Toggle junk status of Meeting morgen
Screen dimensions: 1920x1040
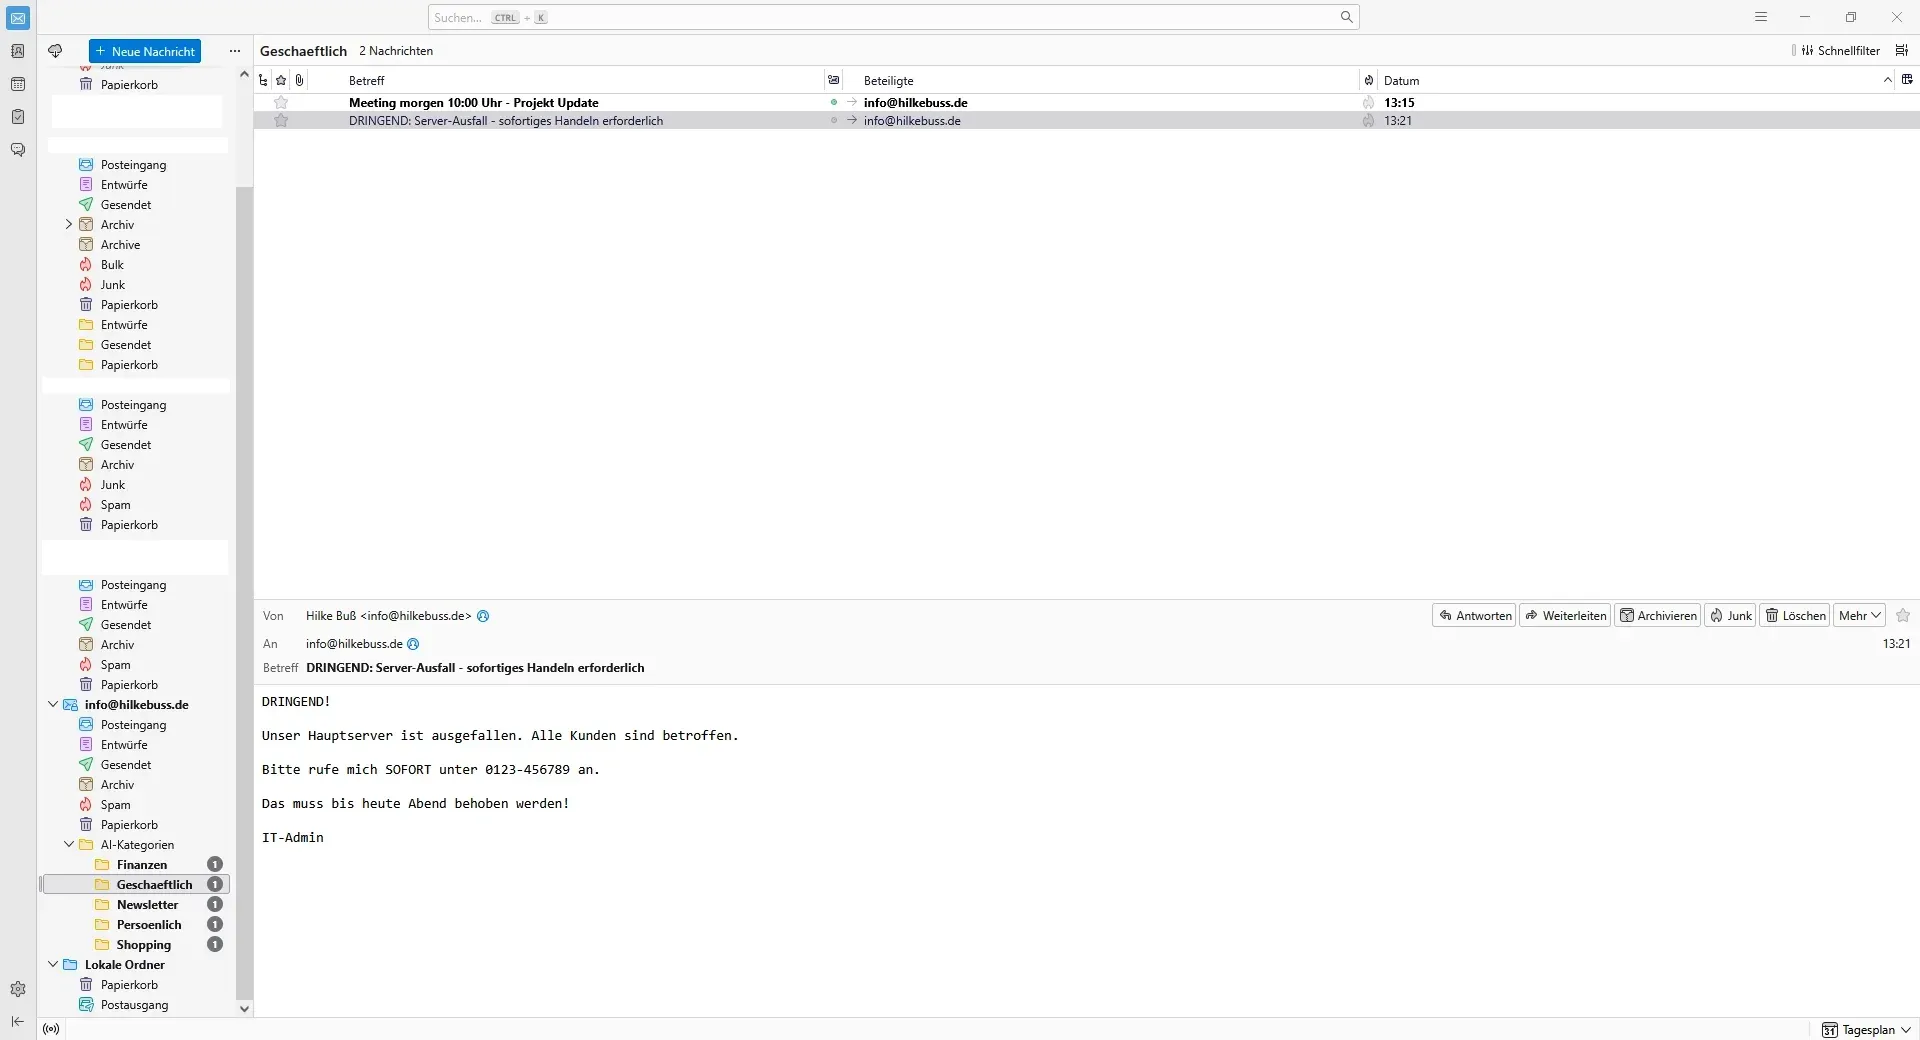pyautogui.click(x=1369, y=102)
